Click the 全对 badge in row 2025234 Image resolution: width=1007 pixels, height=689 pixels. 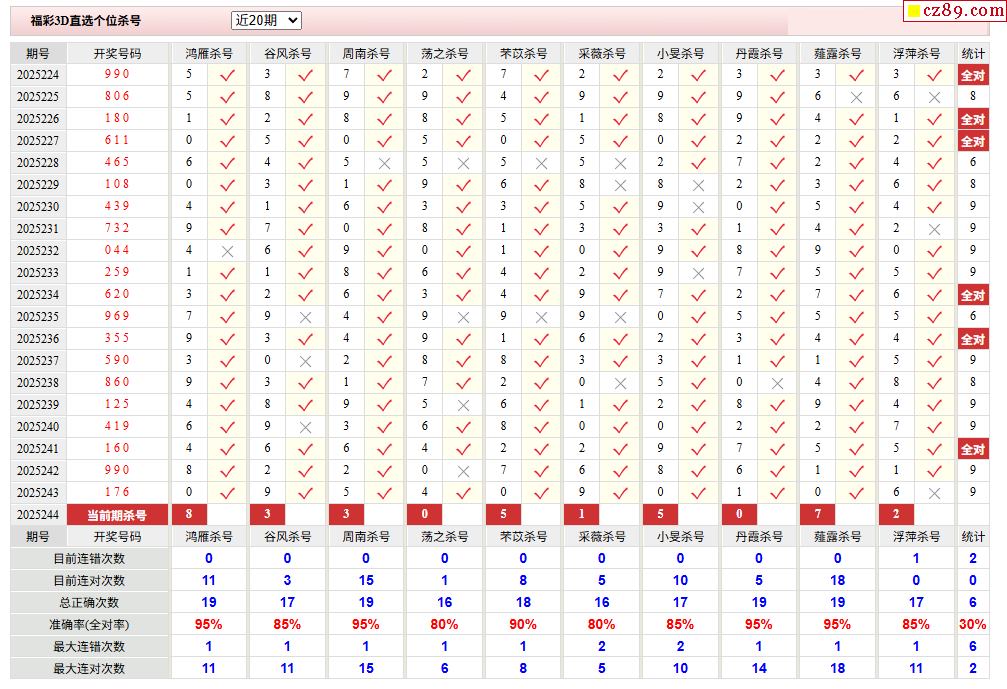tap(973, 295)
